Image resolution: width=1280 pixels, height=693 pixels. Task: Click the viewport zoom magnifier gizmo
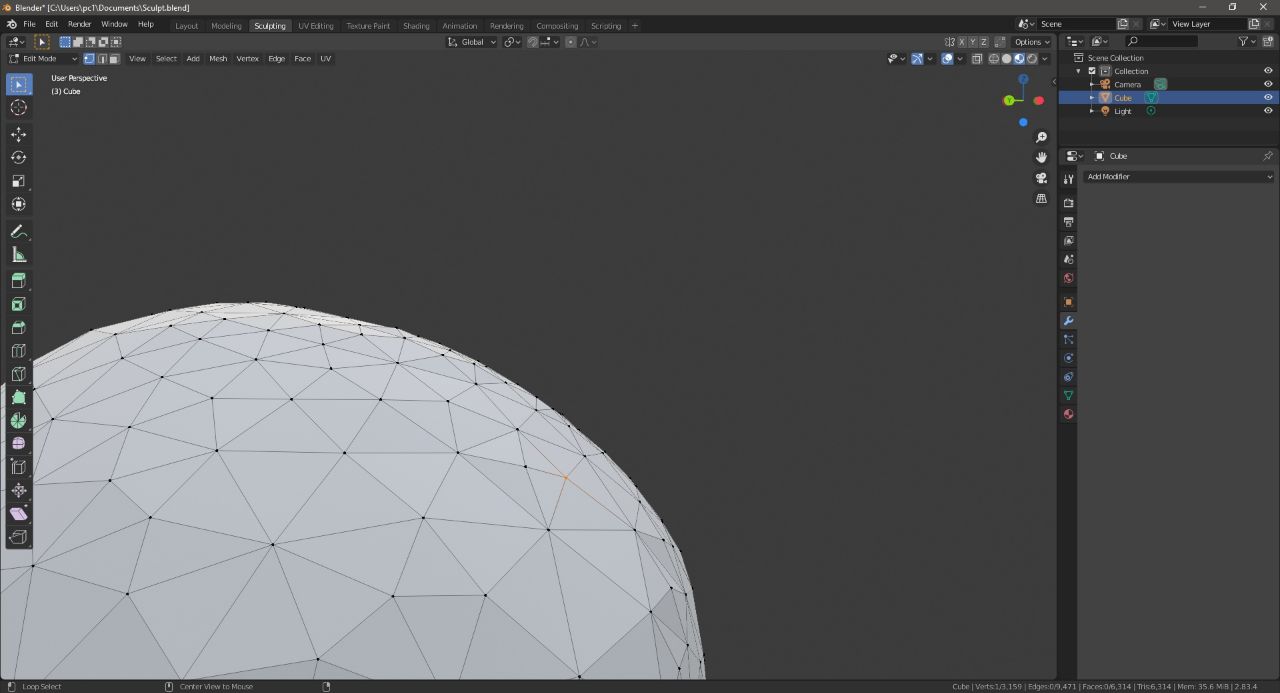pyautogui.click(x=1041, y=137)
